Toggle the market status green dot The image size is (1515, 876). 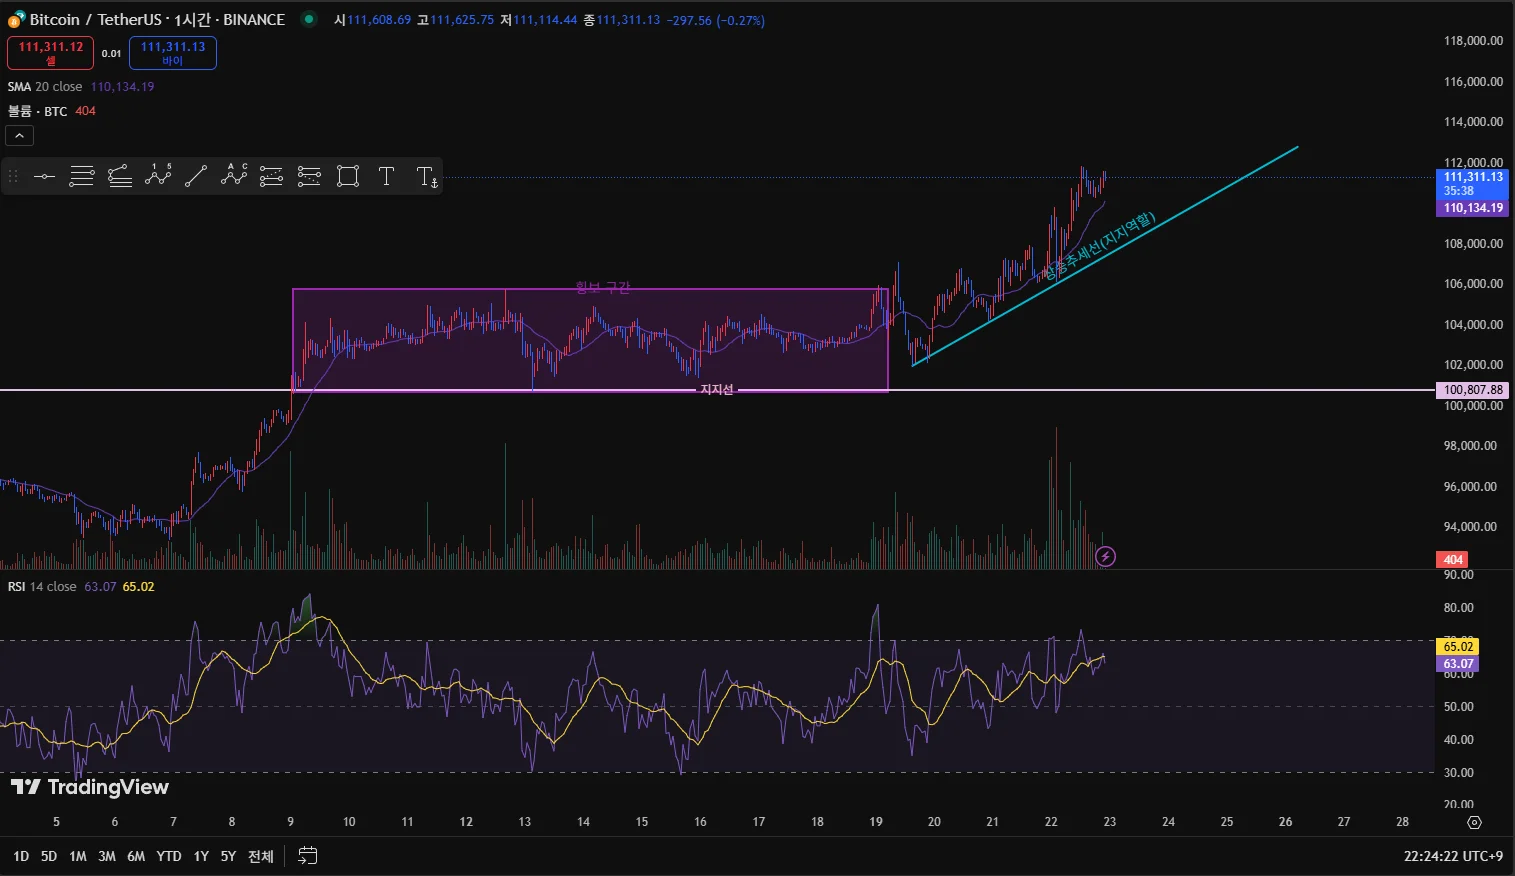309,19
